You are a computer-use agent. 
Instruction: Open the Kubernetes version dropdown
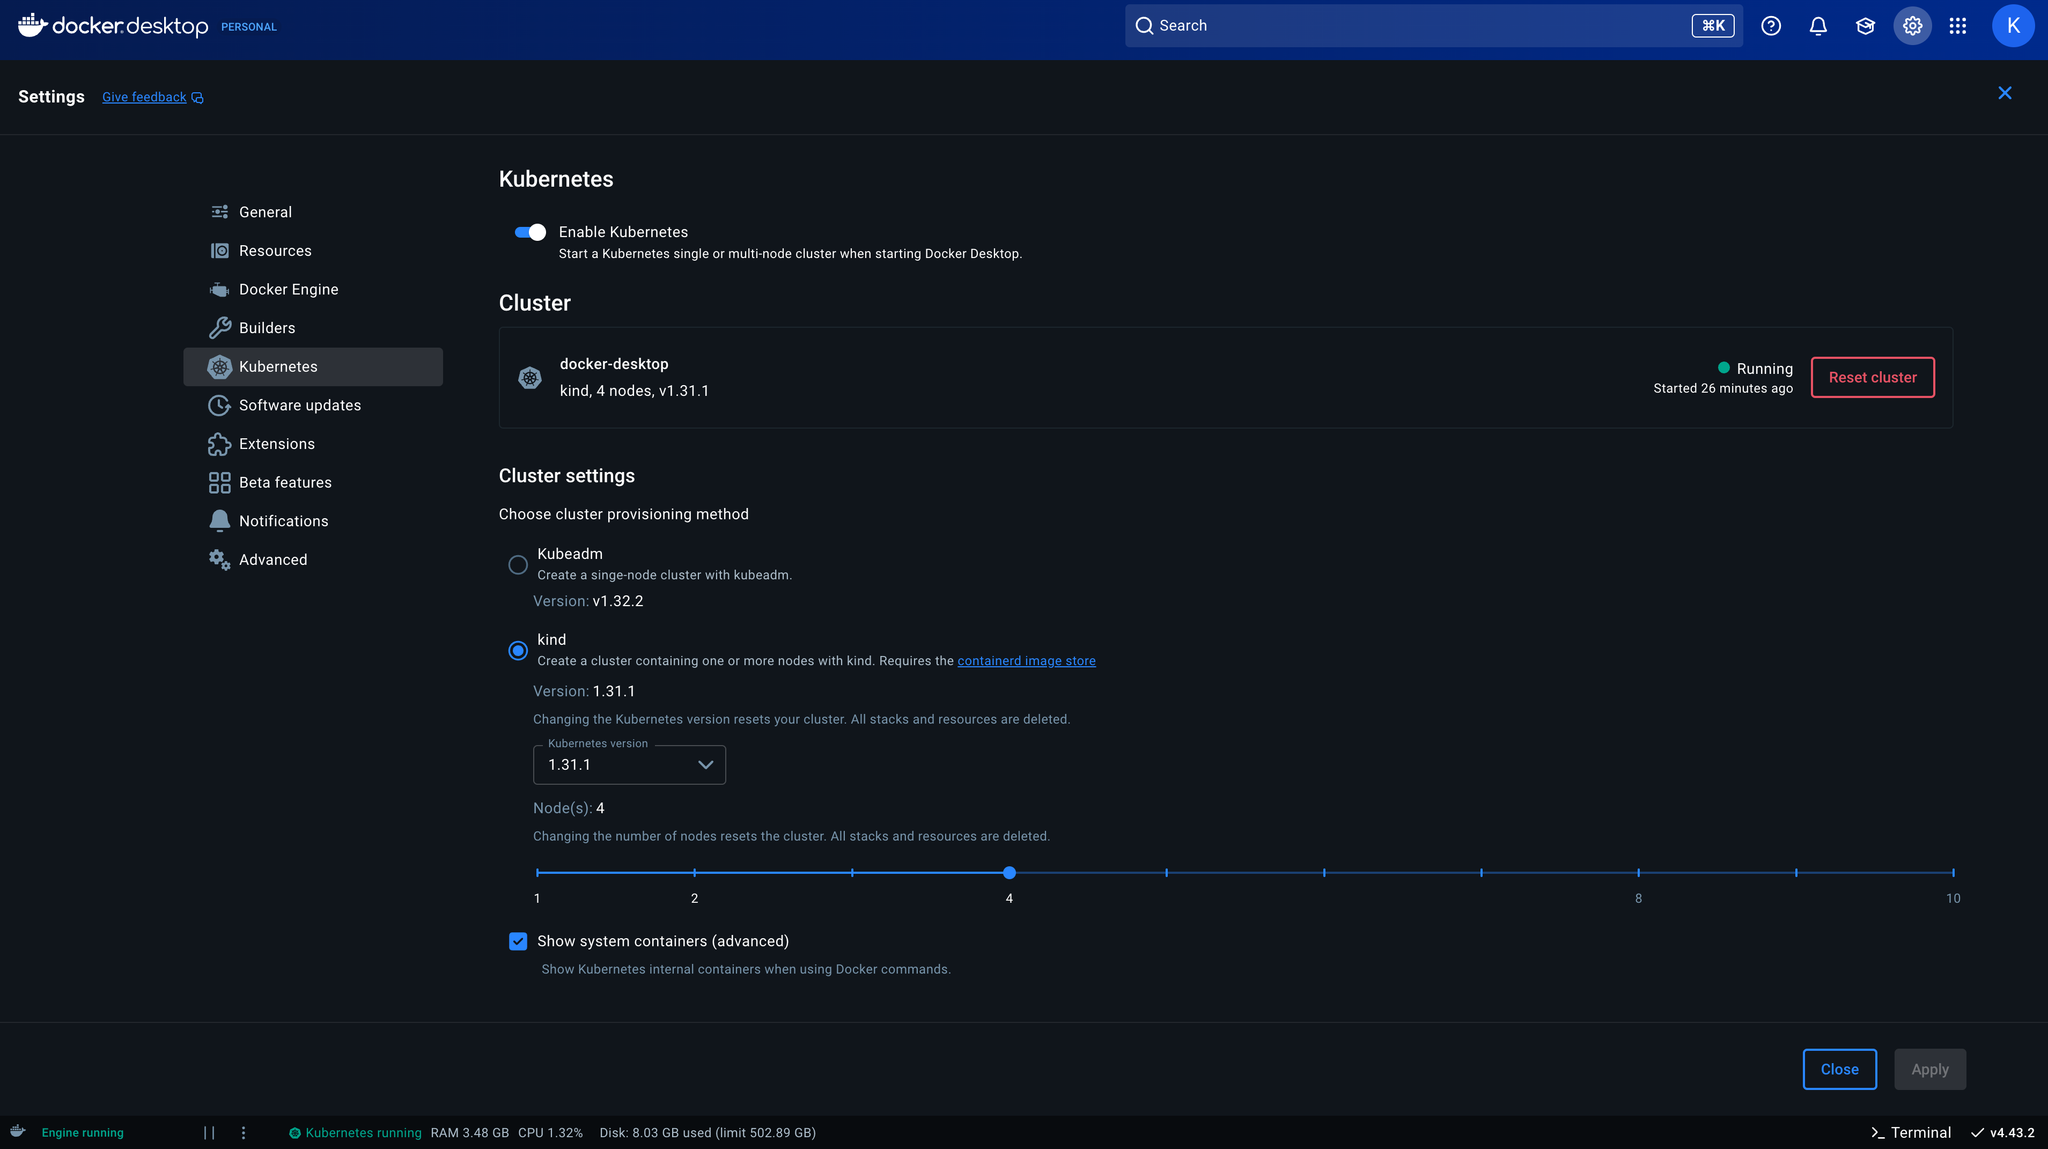pyautogui.click(x=629, y=765)
